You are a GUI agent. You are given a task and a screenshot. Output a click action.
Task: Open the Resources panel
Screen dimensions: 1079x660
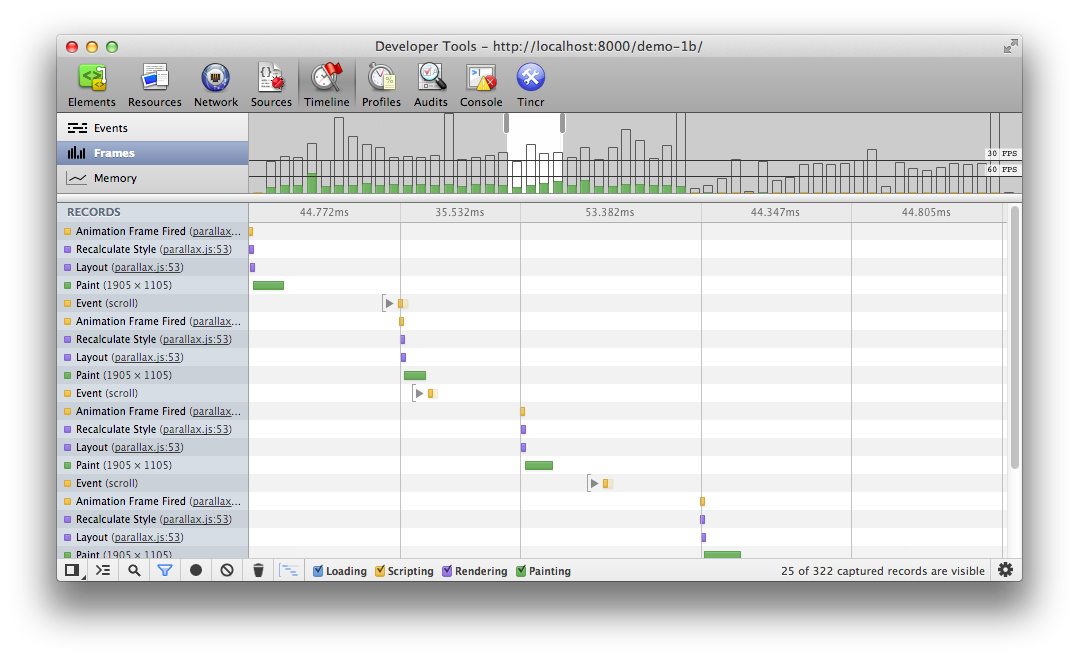click(155, 85)
